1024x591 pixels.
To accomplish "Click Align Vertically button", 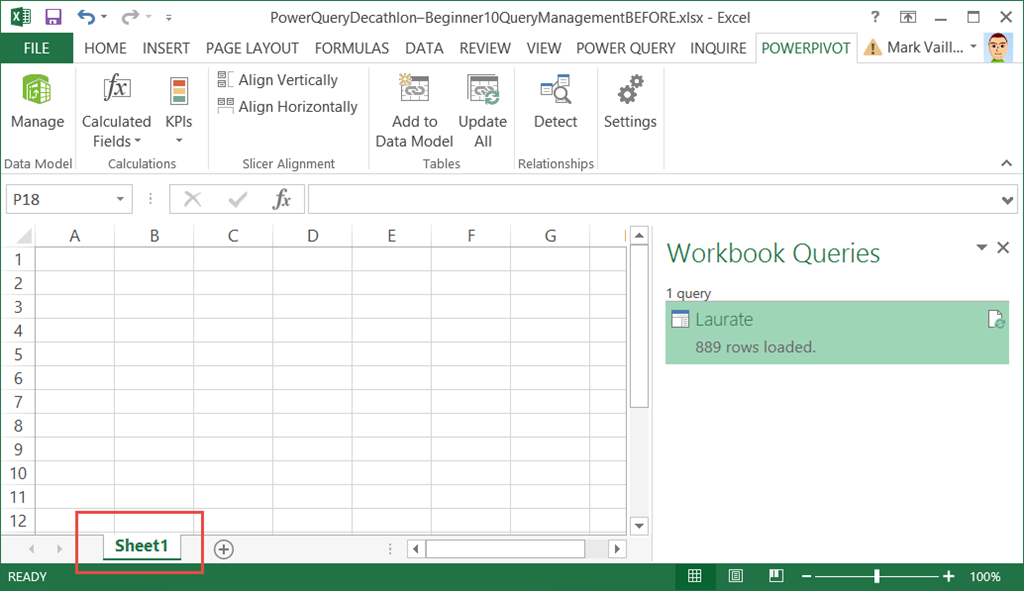I will pyautogui.click(x=278, y=80).
